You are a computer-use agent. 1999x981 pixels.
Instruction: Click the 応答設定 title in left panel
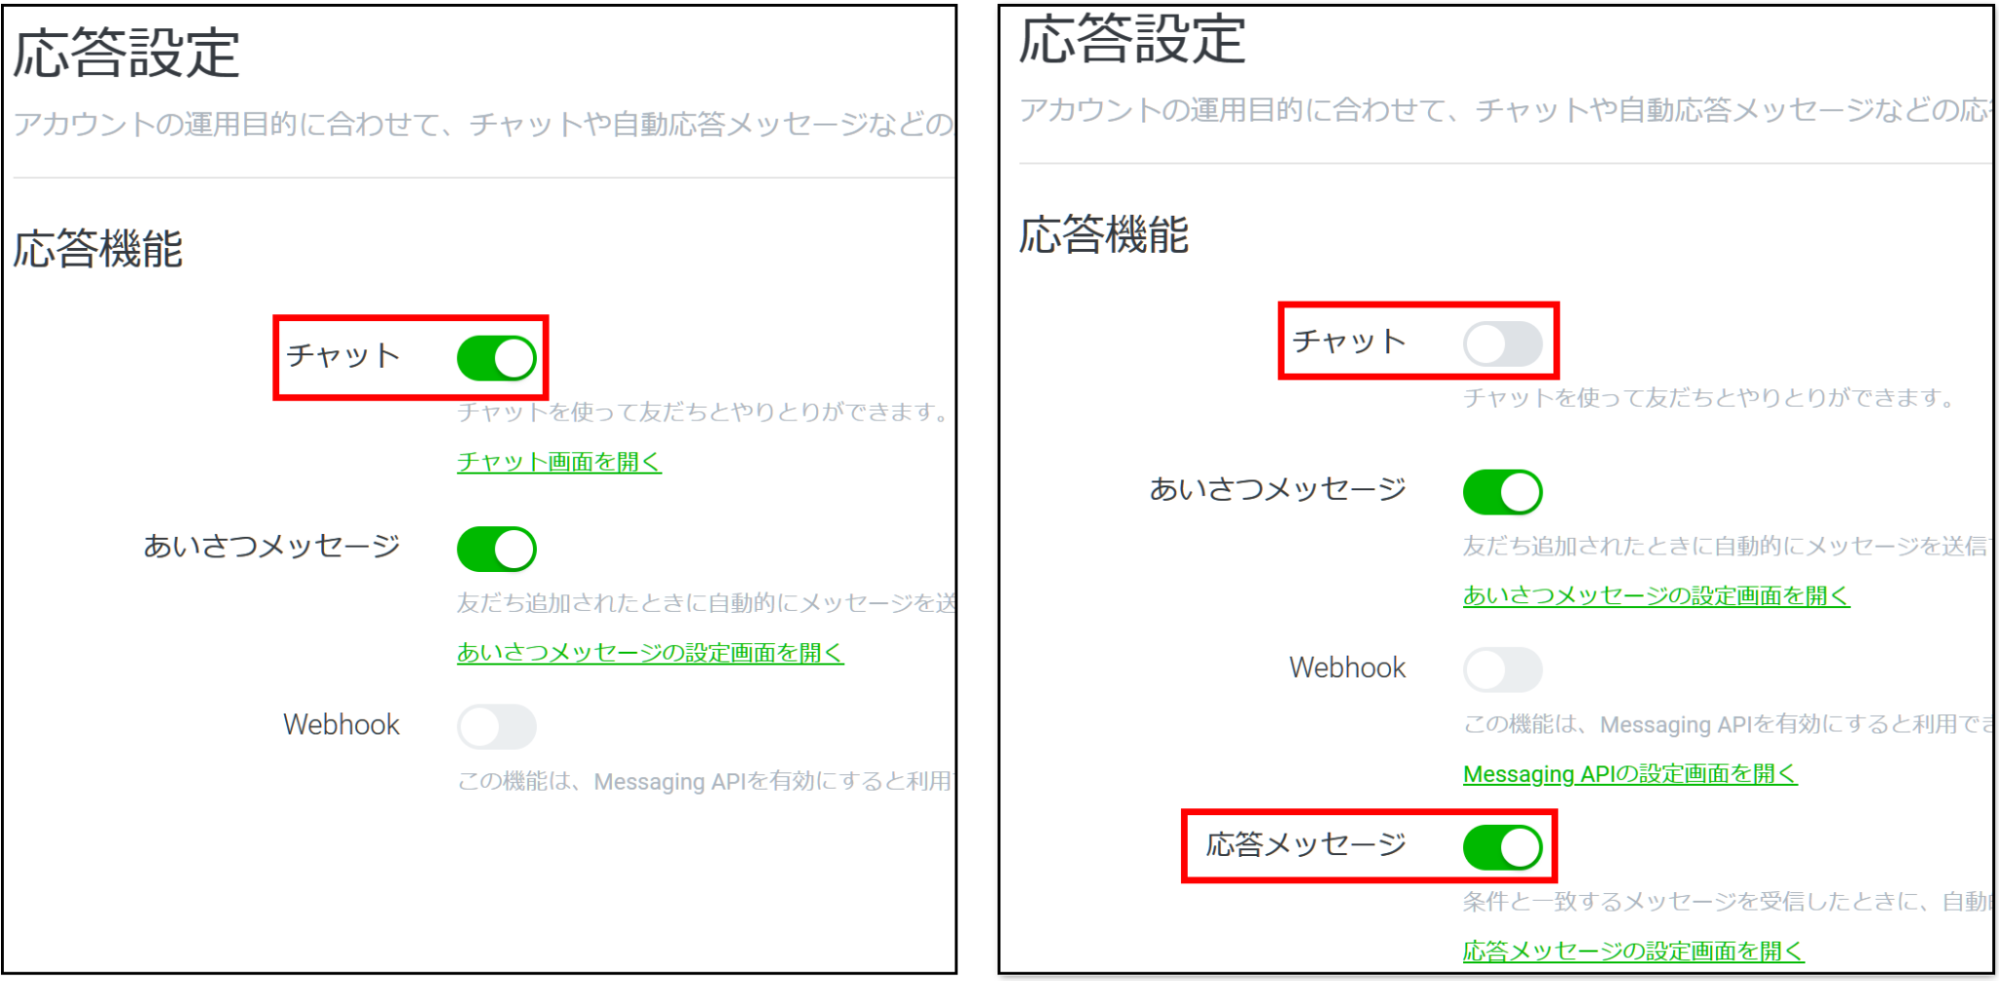[126, 53]
